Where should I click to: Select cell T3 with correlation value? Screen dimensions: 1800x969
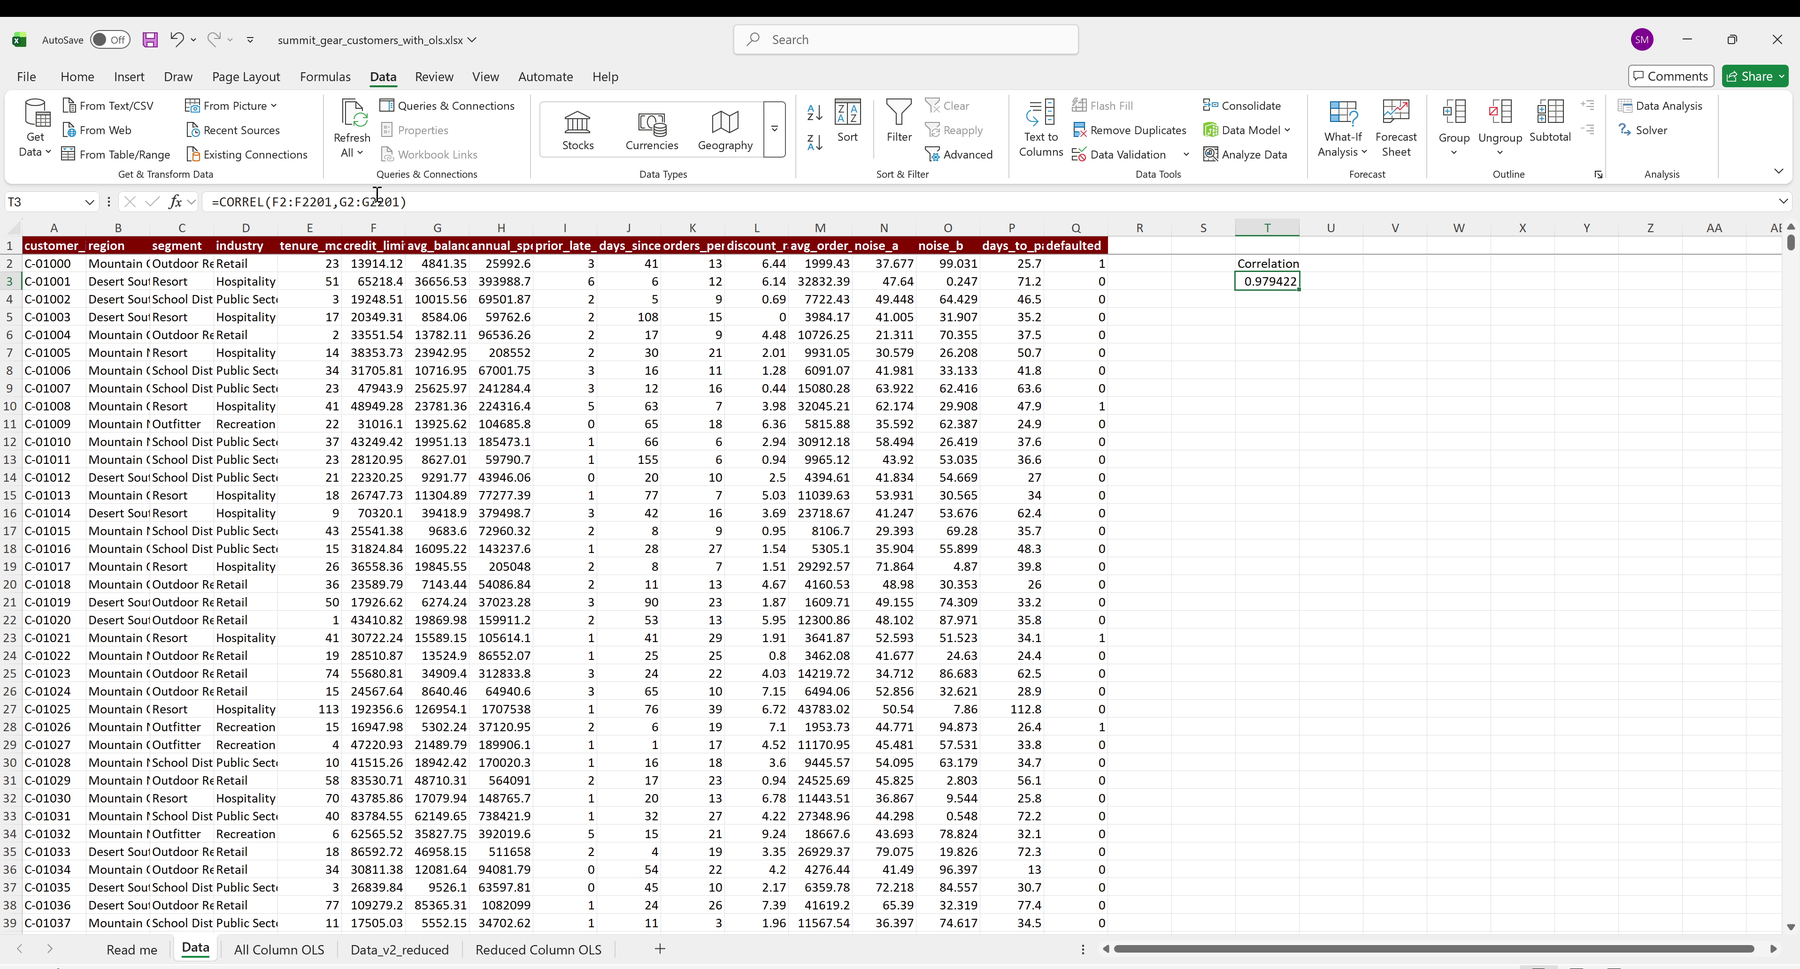click(1267, 282)
